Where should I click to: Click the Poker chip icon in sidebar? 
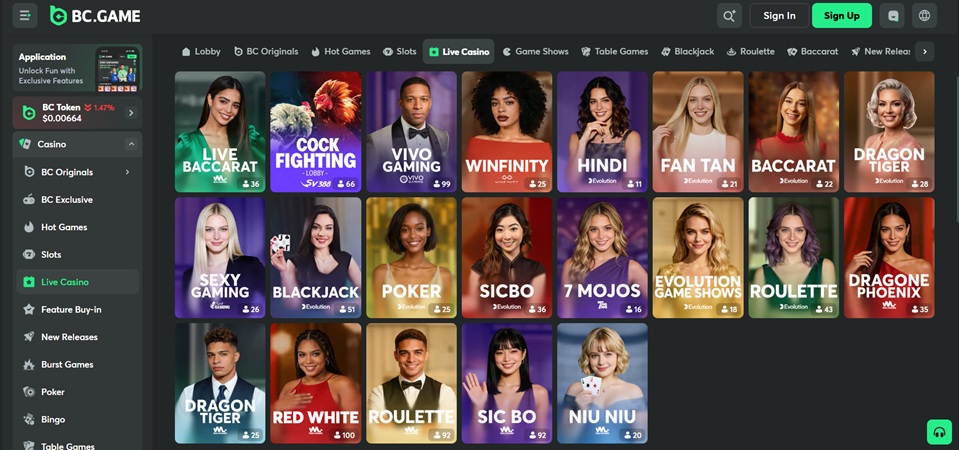(29, 392)
